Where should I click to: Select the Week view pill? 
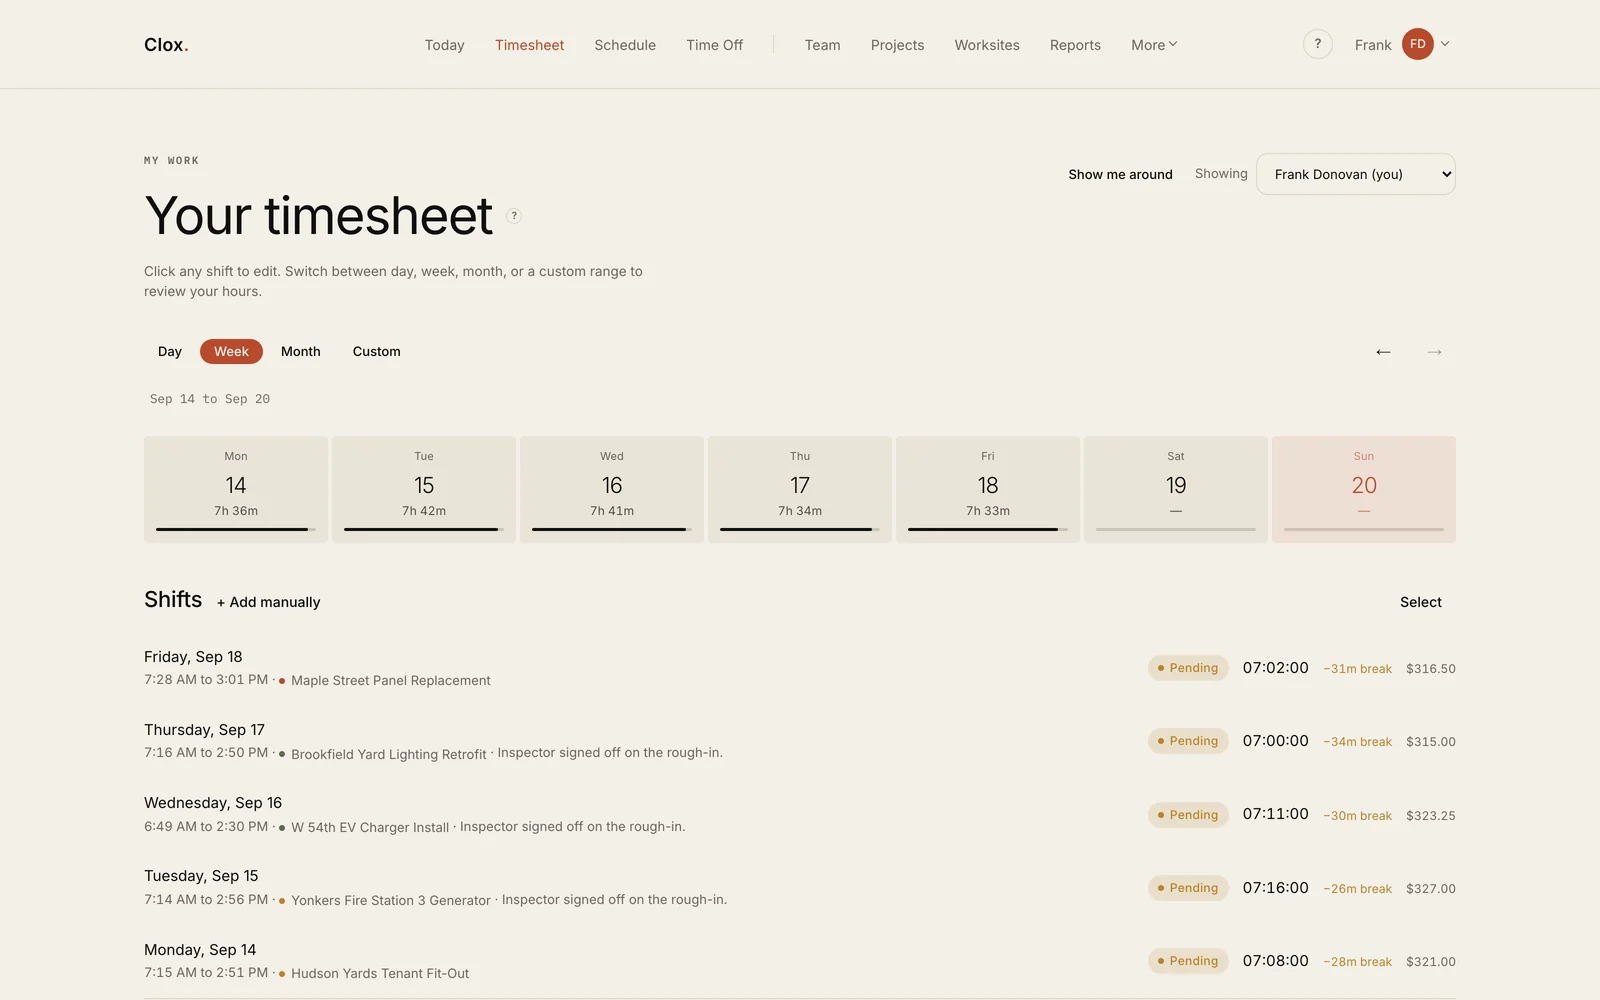tap(231, 352)
